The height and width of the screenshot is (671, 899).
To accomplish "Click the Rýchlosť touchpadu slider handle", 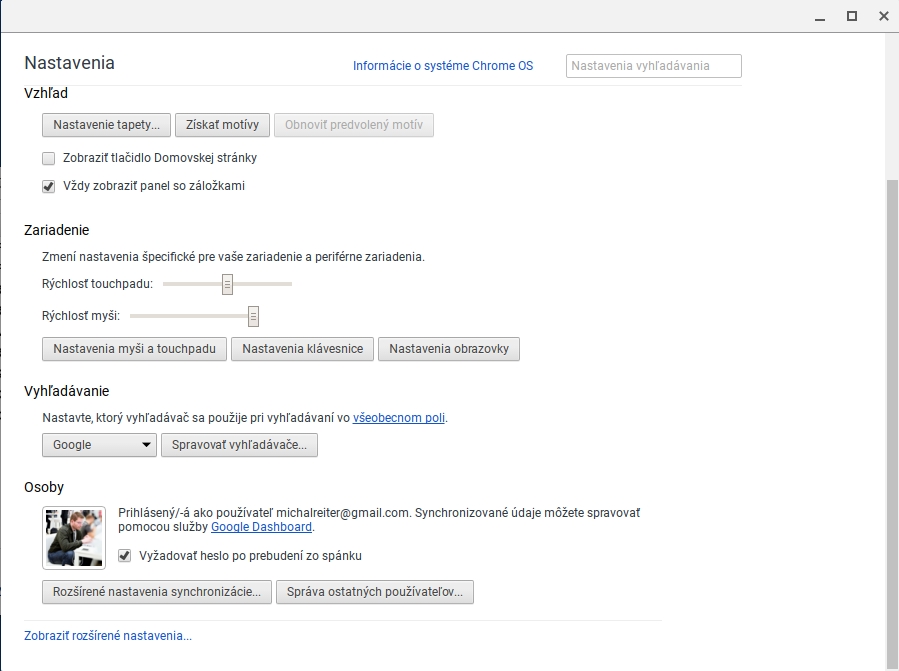I will (227, 284).
